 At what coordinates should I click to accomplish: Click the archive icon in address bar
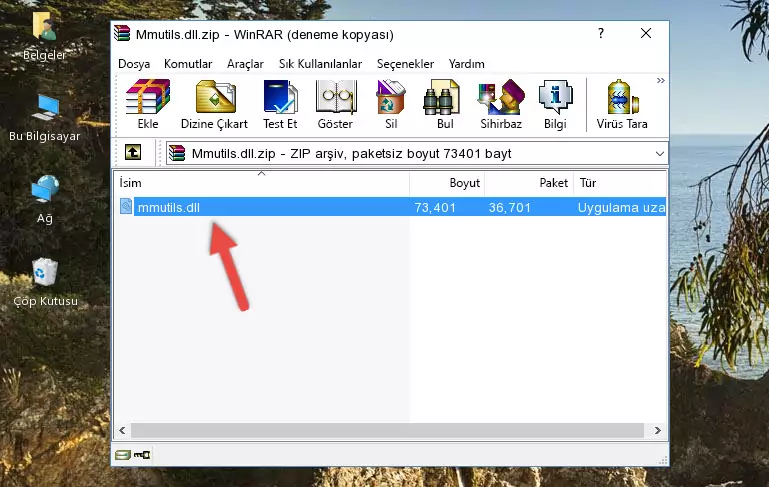177,153
